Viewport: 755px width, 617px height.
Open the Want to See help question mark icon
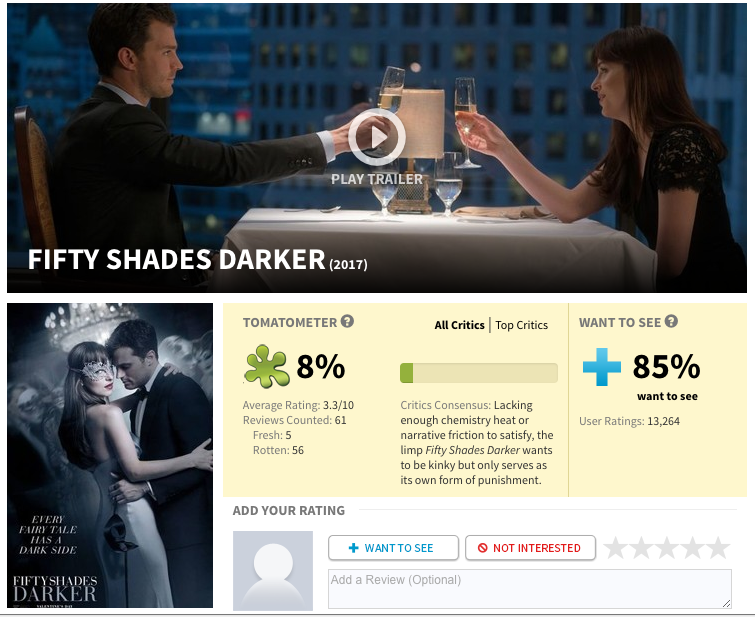(x=671, y=321)
